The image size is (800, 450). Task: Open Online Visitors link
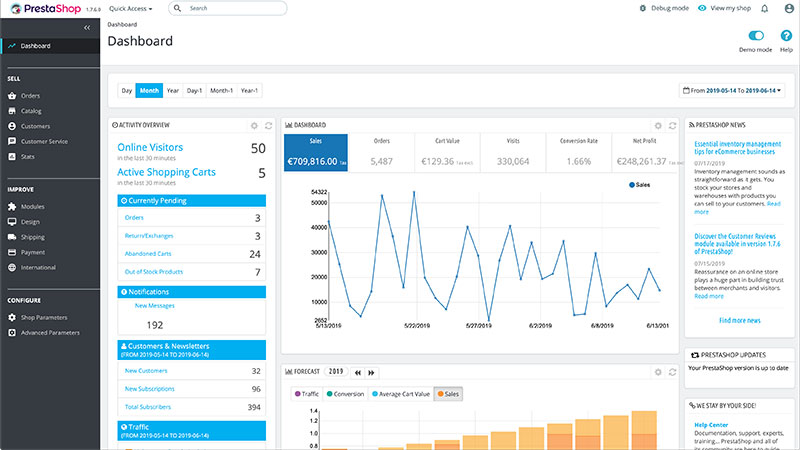point(150,147)
